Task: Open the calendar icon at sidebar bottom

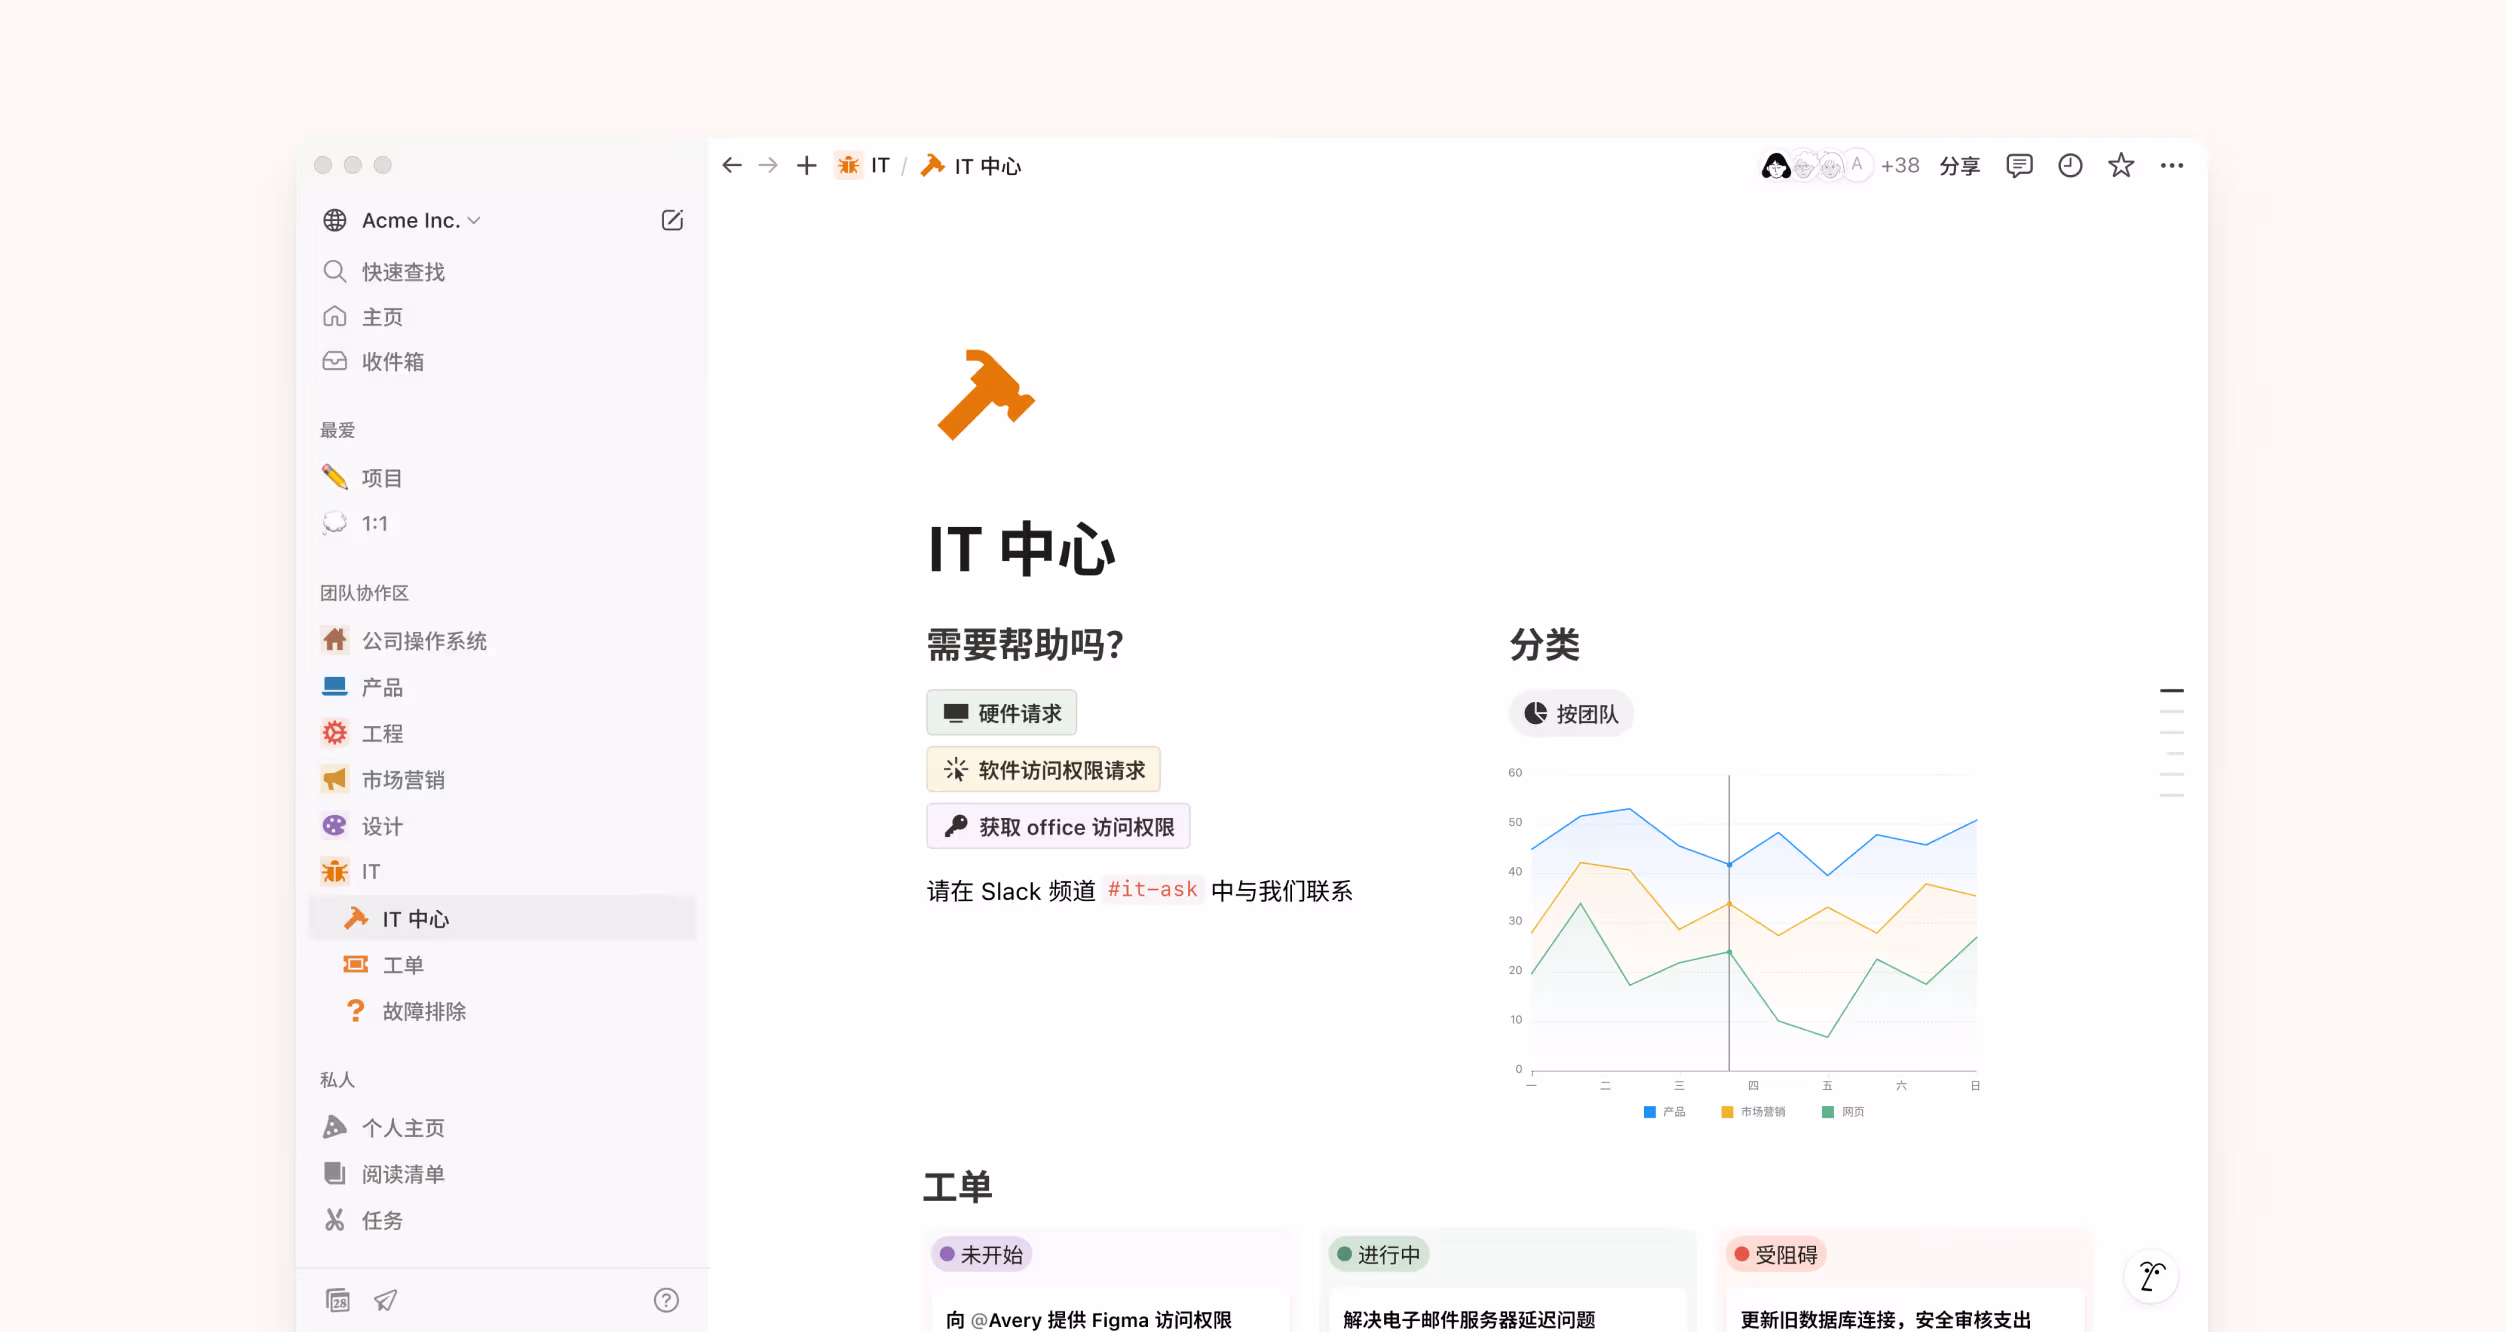Action: (338, 1300)
